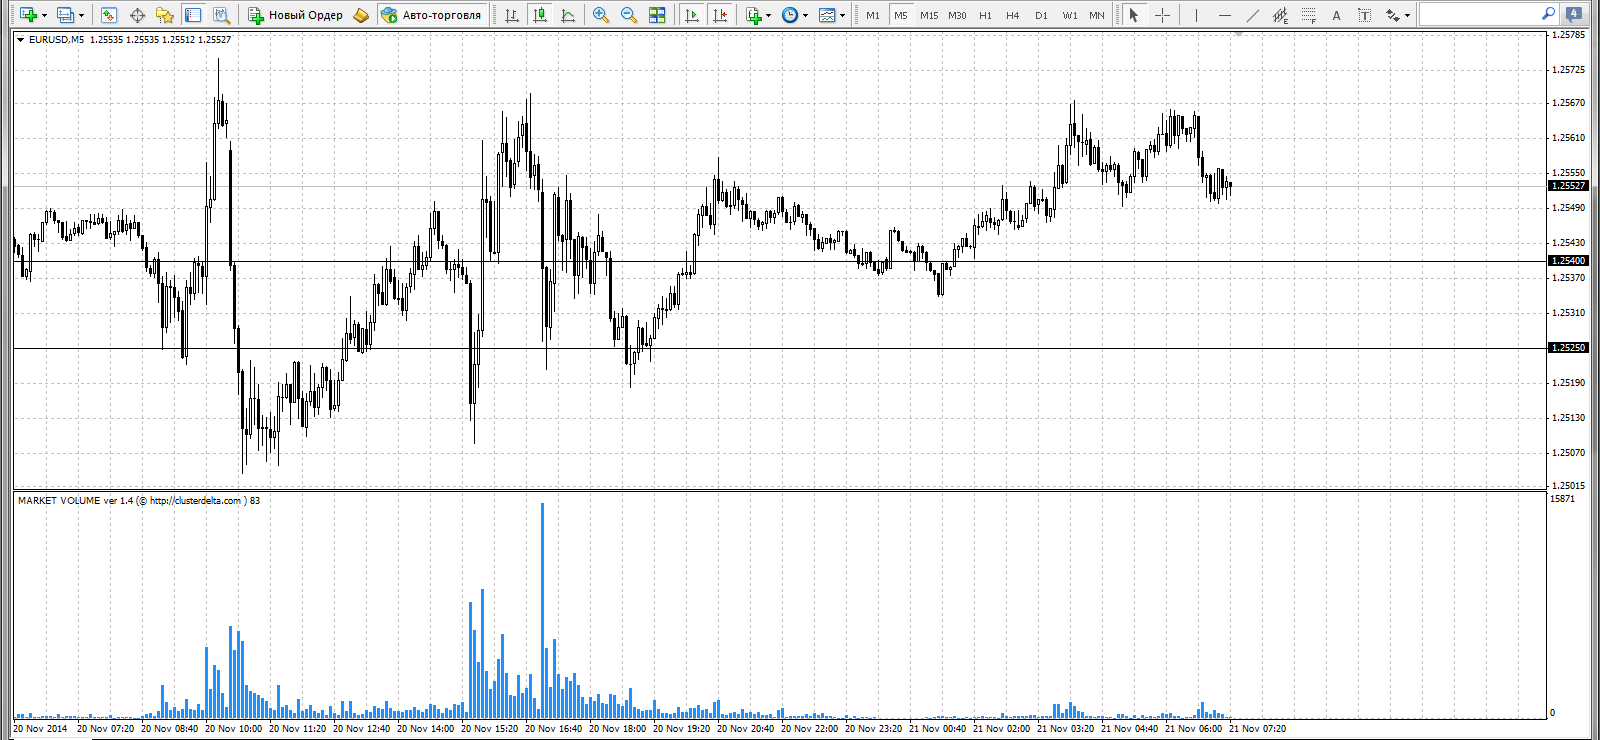Select the horizontal line drawing tool
This screenshot has height=740, width=1600.
1224,15
